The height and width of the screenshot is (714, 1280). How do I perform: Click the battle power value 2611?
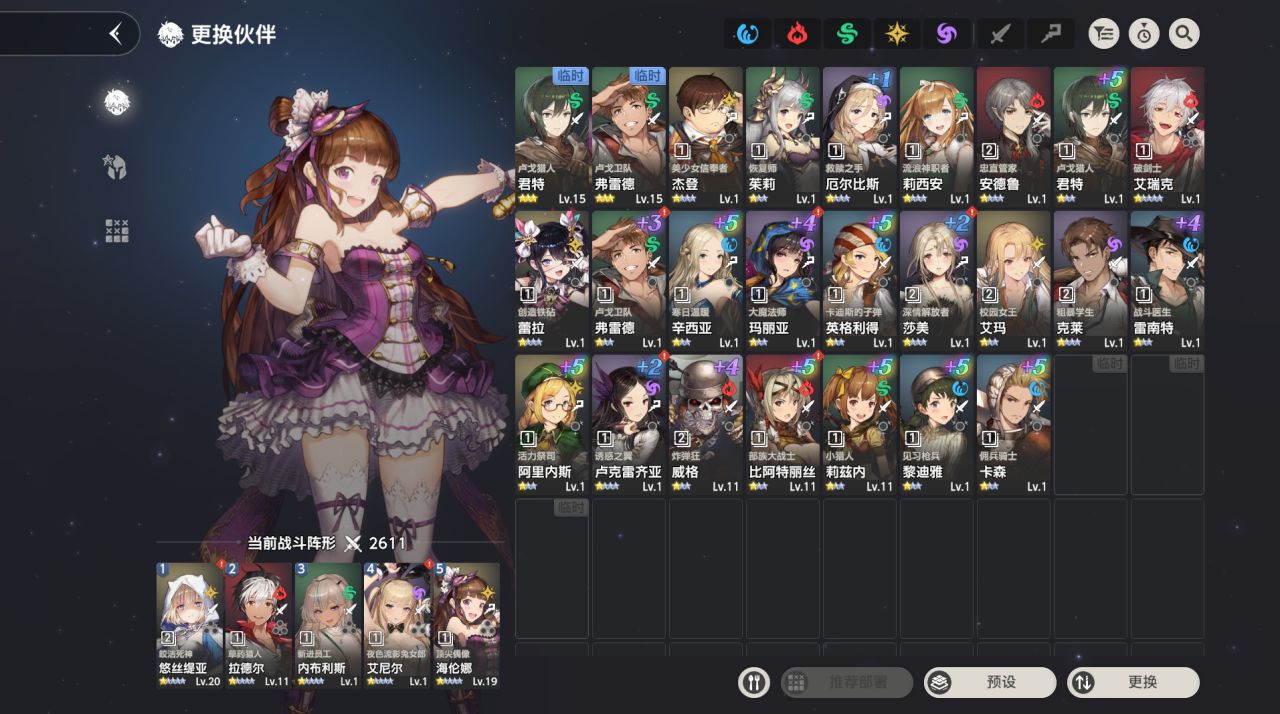tap(387, 543)
